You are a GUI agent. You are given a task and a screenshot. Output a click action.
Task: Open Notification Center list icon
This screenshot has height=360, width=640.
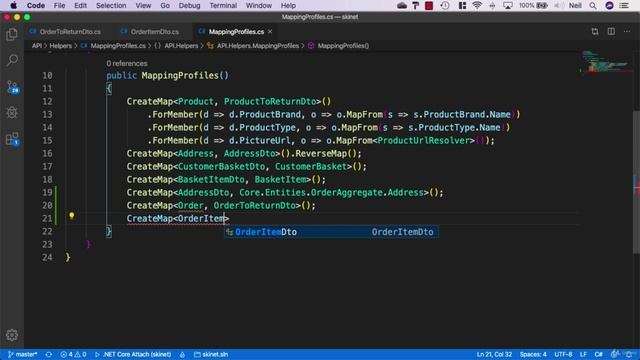(624, 5)
